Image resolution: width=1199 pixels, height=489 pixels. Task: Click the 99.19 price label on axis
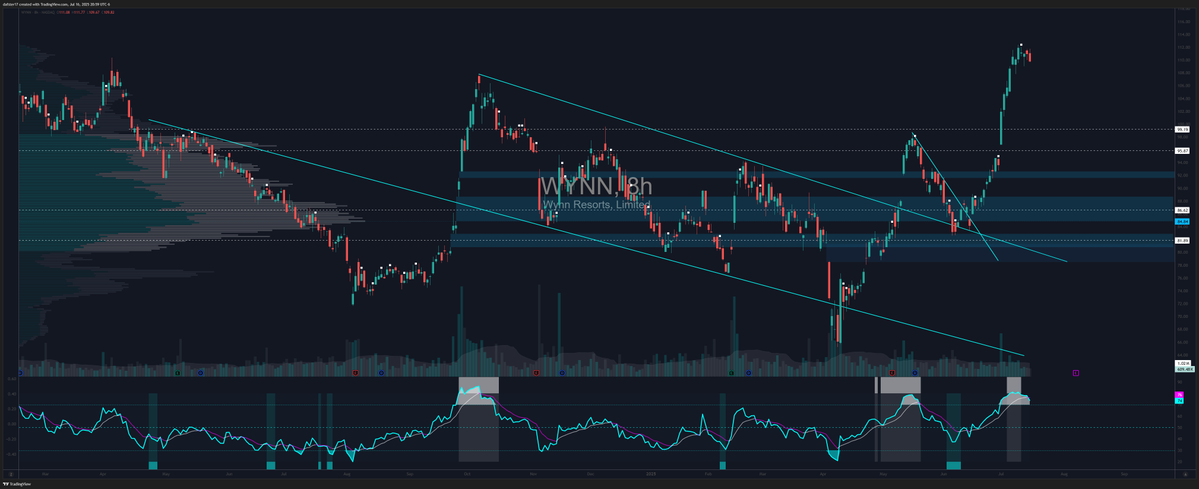pos(1181,129)
